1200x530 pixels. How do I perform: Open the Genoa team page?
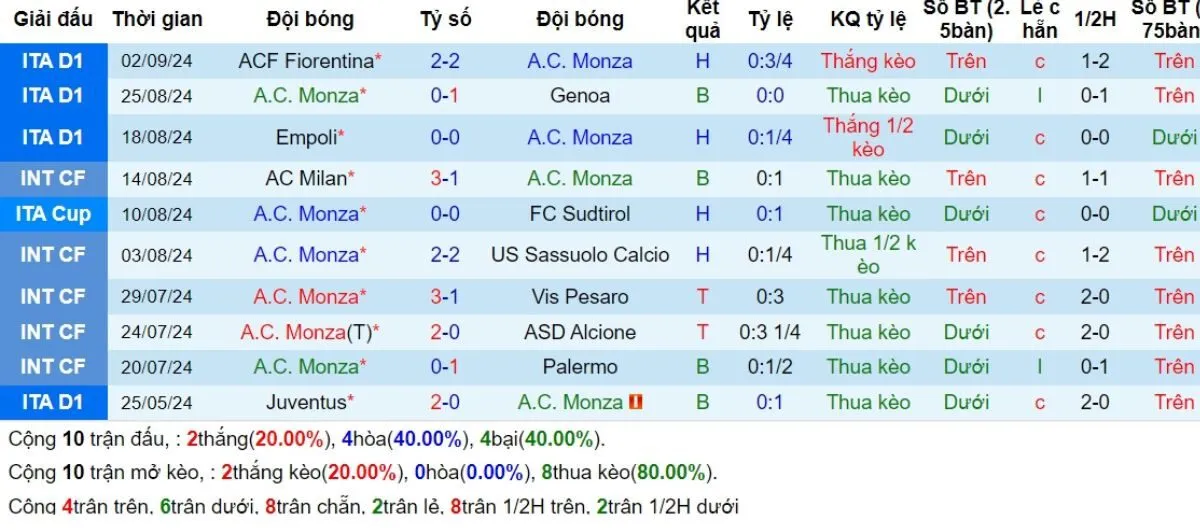580,96
